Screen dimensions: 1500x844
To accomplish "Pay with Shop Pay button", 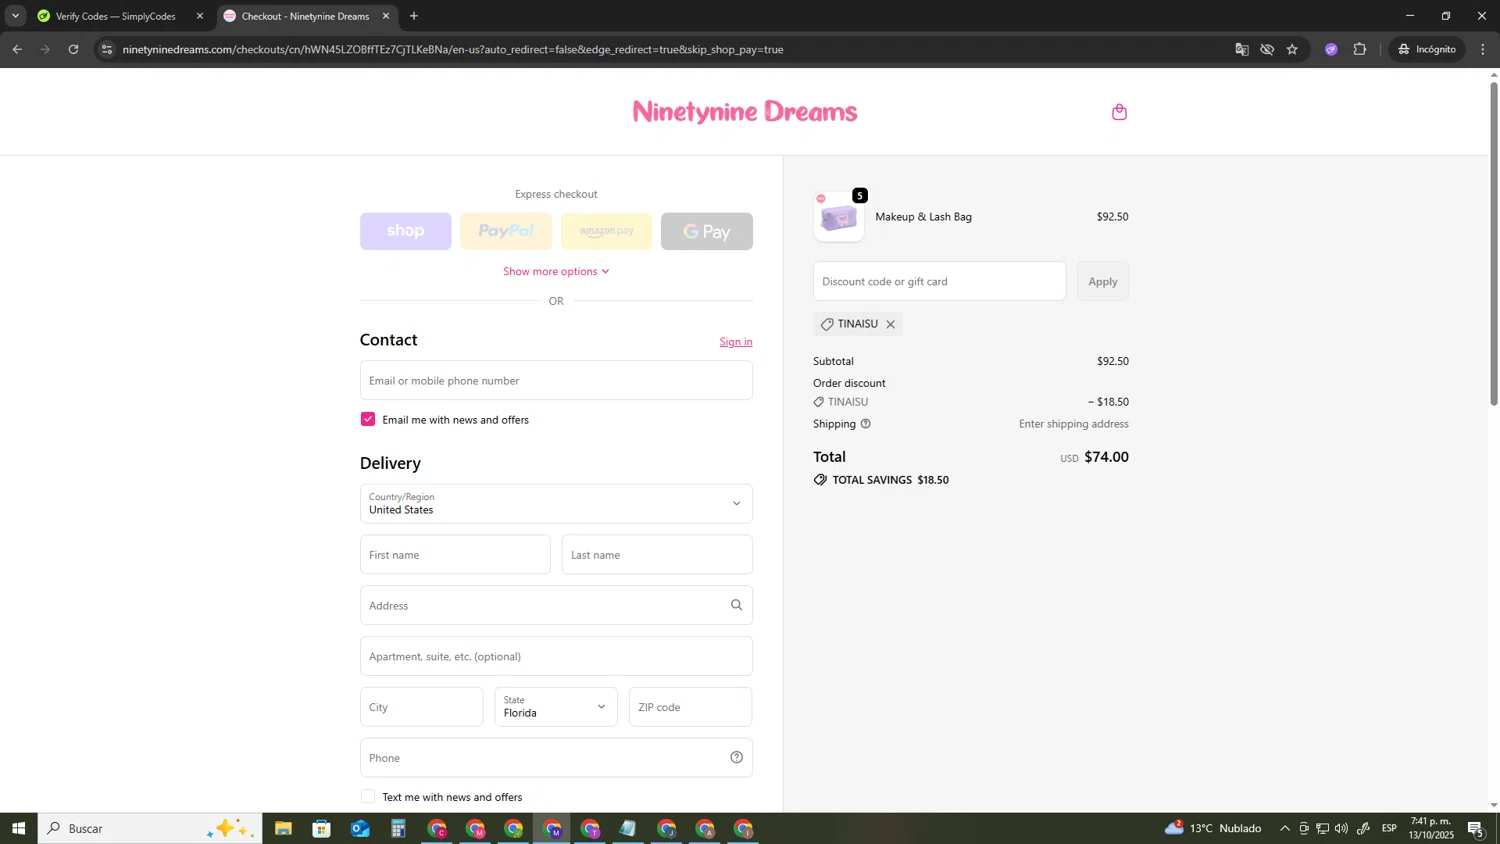I will (405, 231).
